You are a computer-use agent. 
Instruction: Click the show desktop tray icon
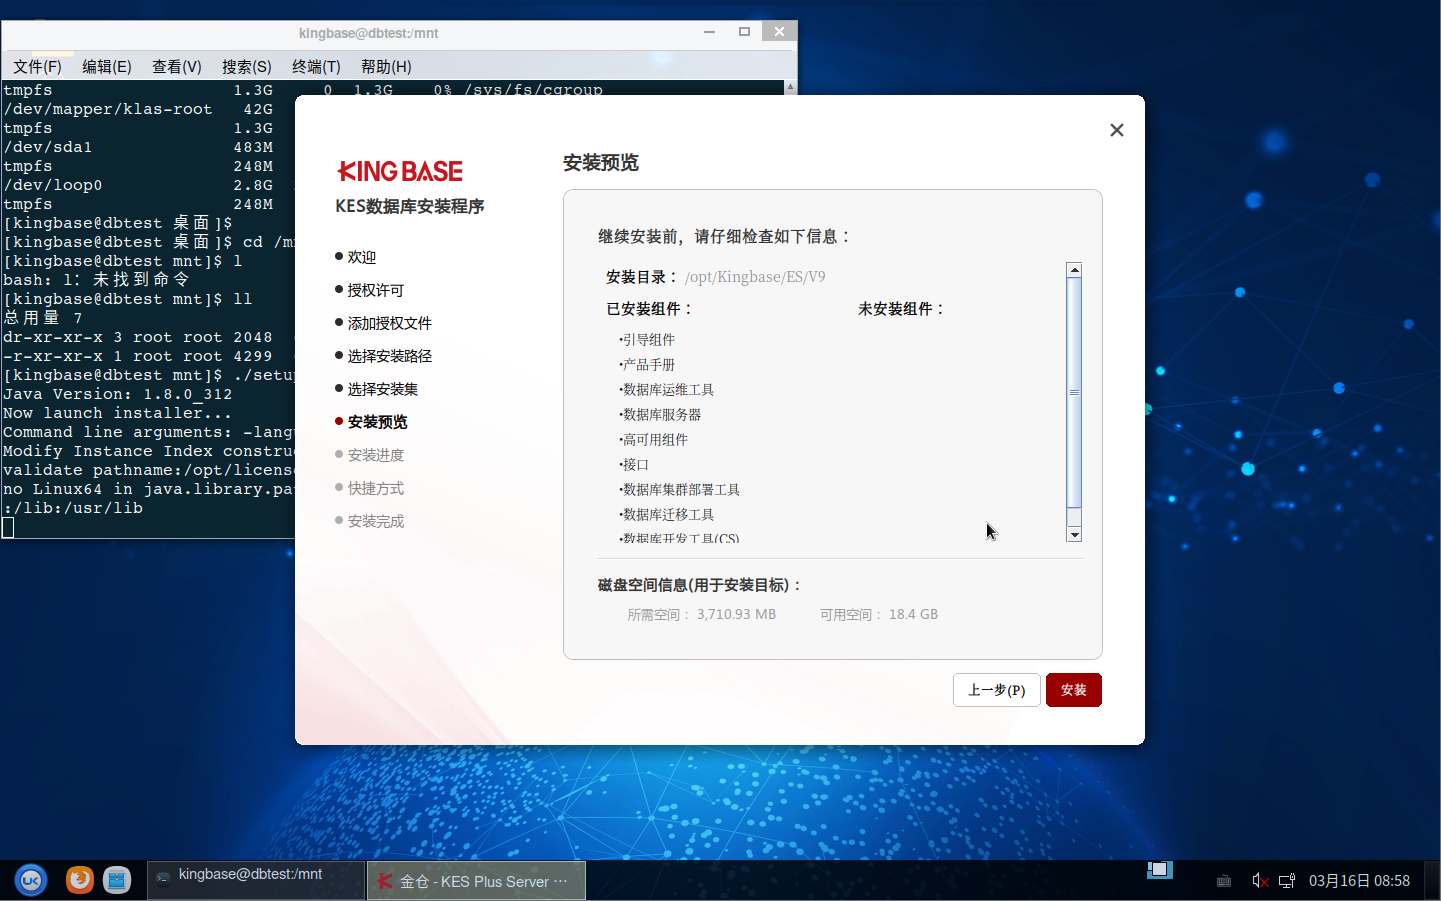click(1160, 870)
